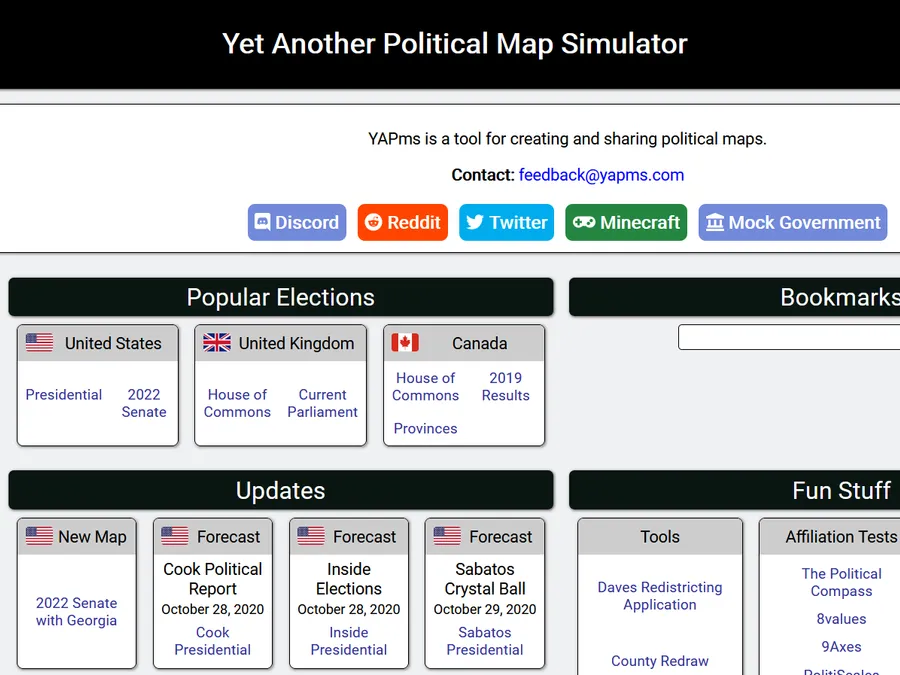Click the Fun Stuff section header
The image size is (900, 675).
pyautogui.click(x=735, y=491)
